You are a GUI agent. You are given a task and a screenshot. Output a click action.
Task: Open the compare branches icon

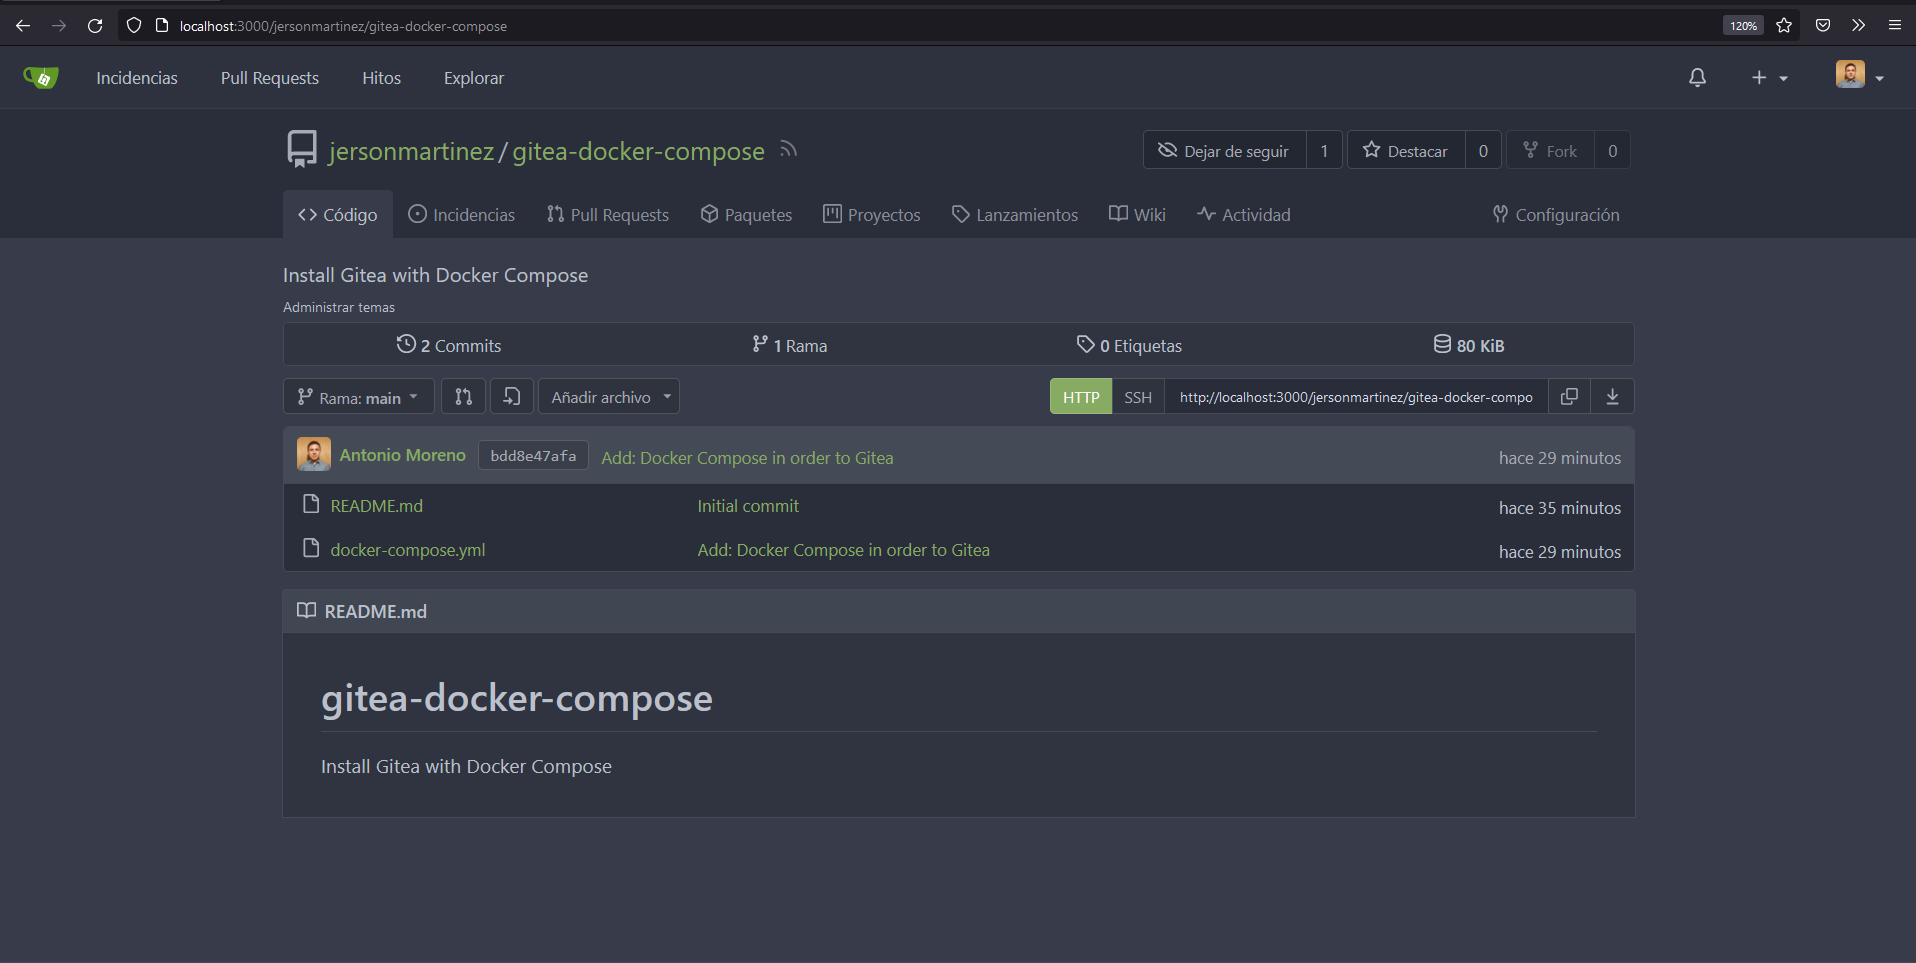coord(463,396)
